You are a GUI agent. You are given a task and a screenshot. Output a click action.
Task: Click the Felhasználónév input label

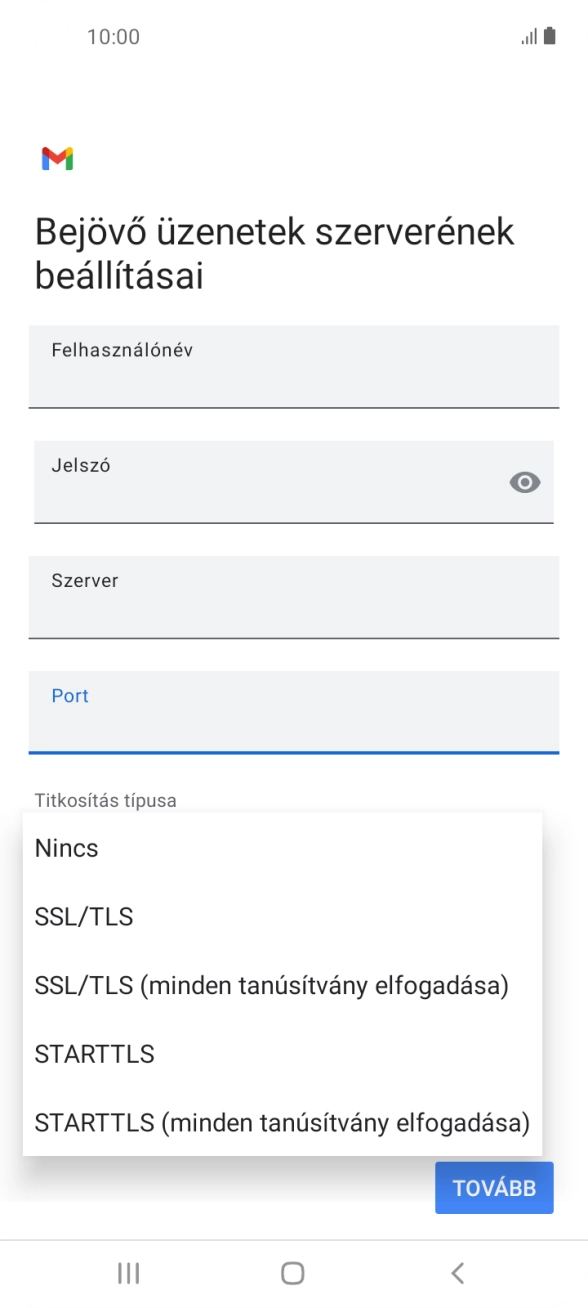(123, 350)
